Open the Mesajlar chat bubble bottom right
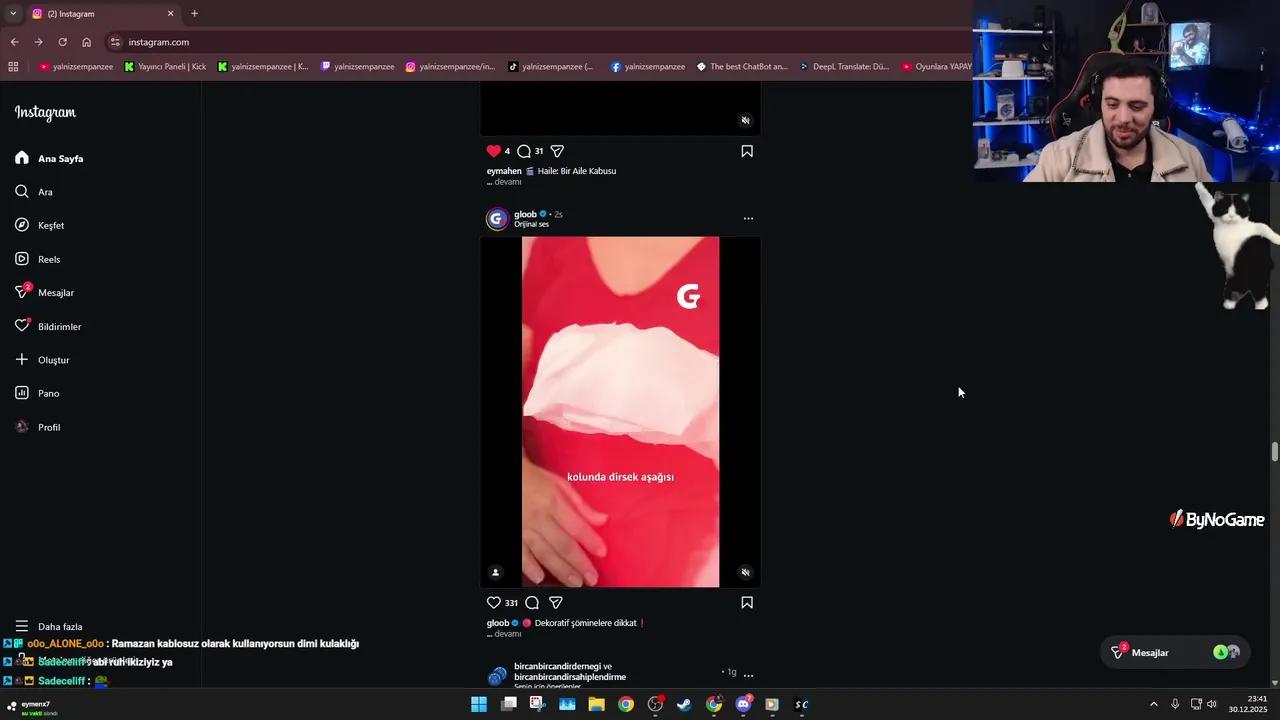The width and height of the screenshot is (1280, 720). pyautogui.click(x=1149, y=652)
